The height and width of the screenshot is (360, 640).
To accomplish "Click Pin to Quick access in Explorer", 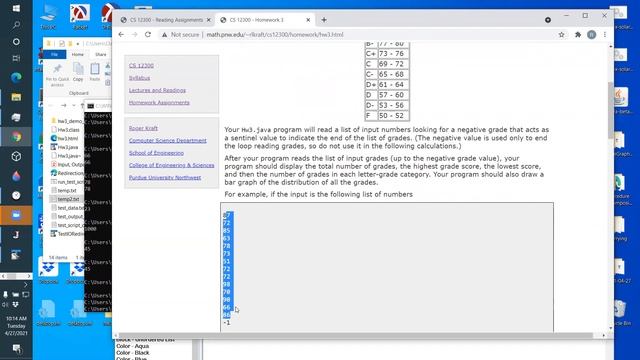I will pos(57,75).
